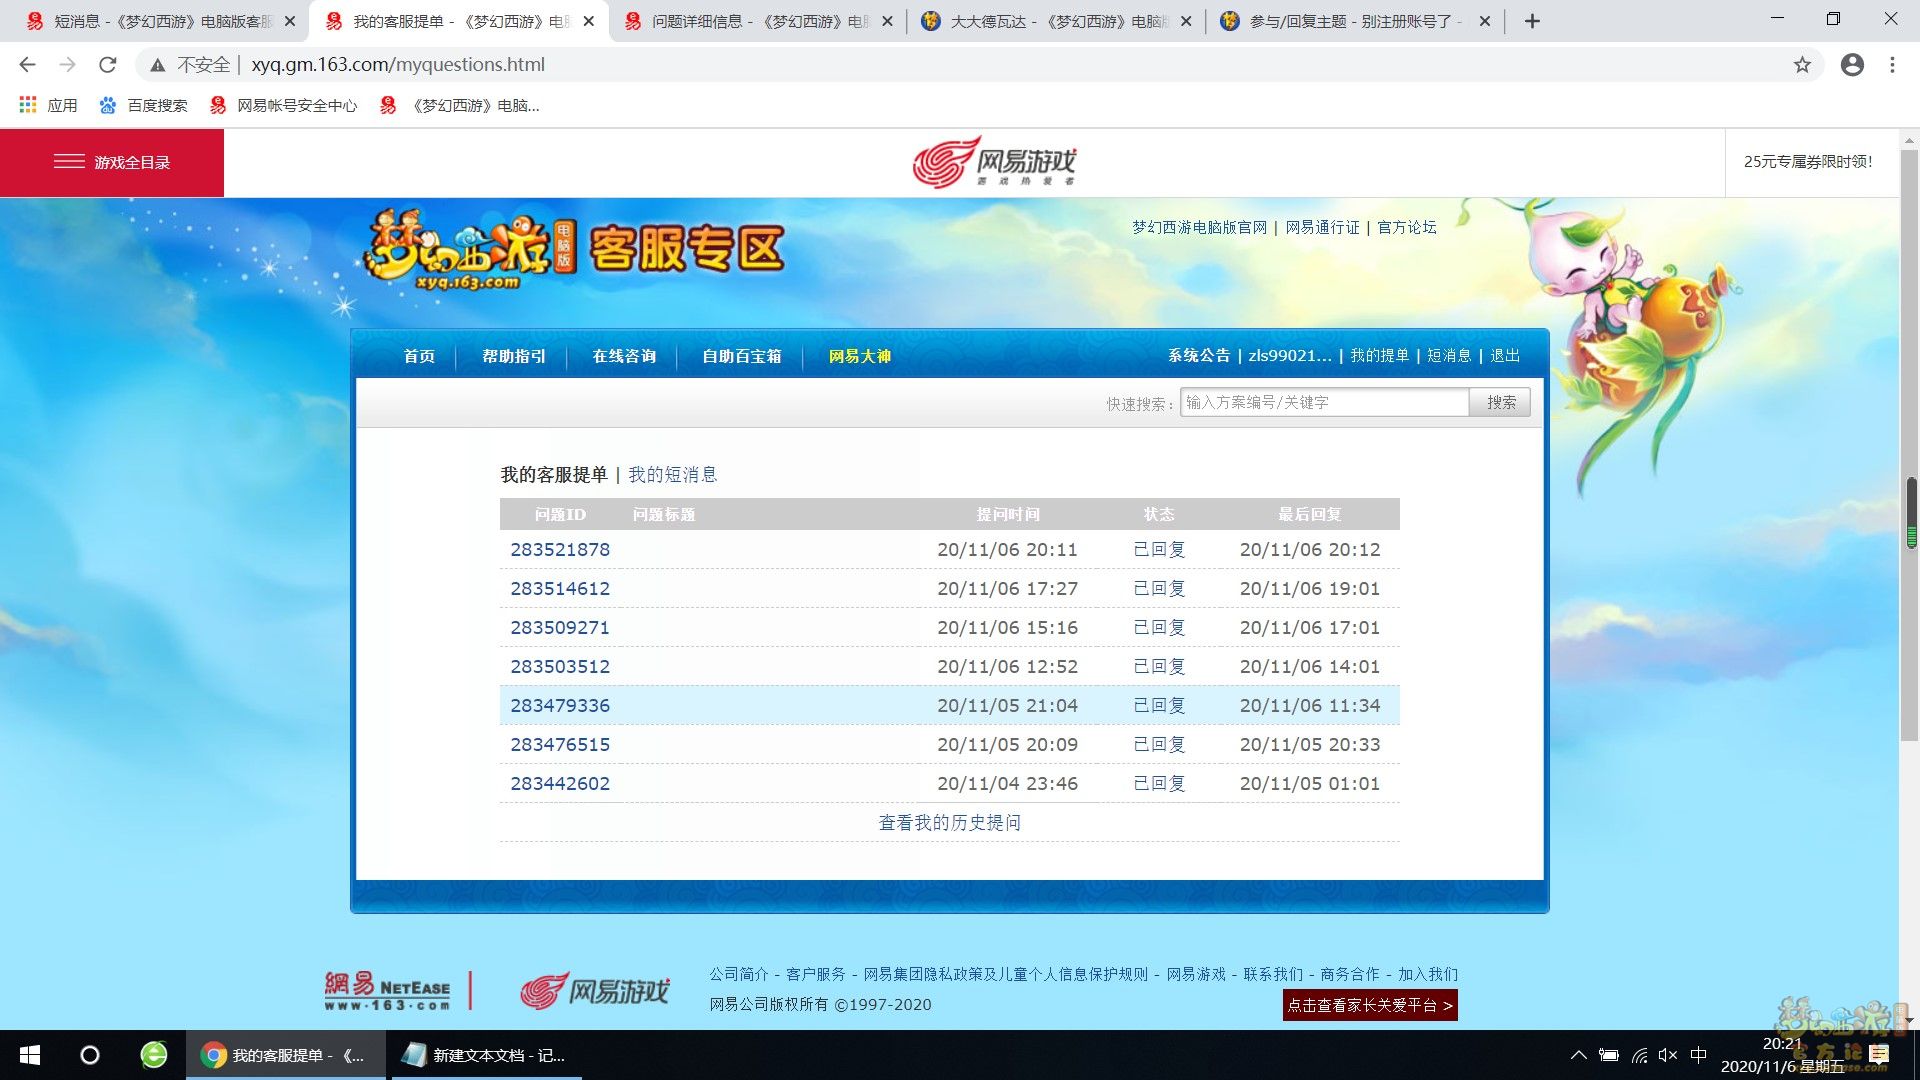
Task: Open 360 browser icon in taskbar
Action: click(x=153, y=1055)
